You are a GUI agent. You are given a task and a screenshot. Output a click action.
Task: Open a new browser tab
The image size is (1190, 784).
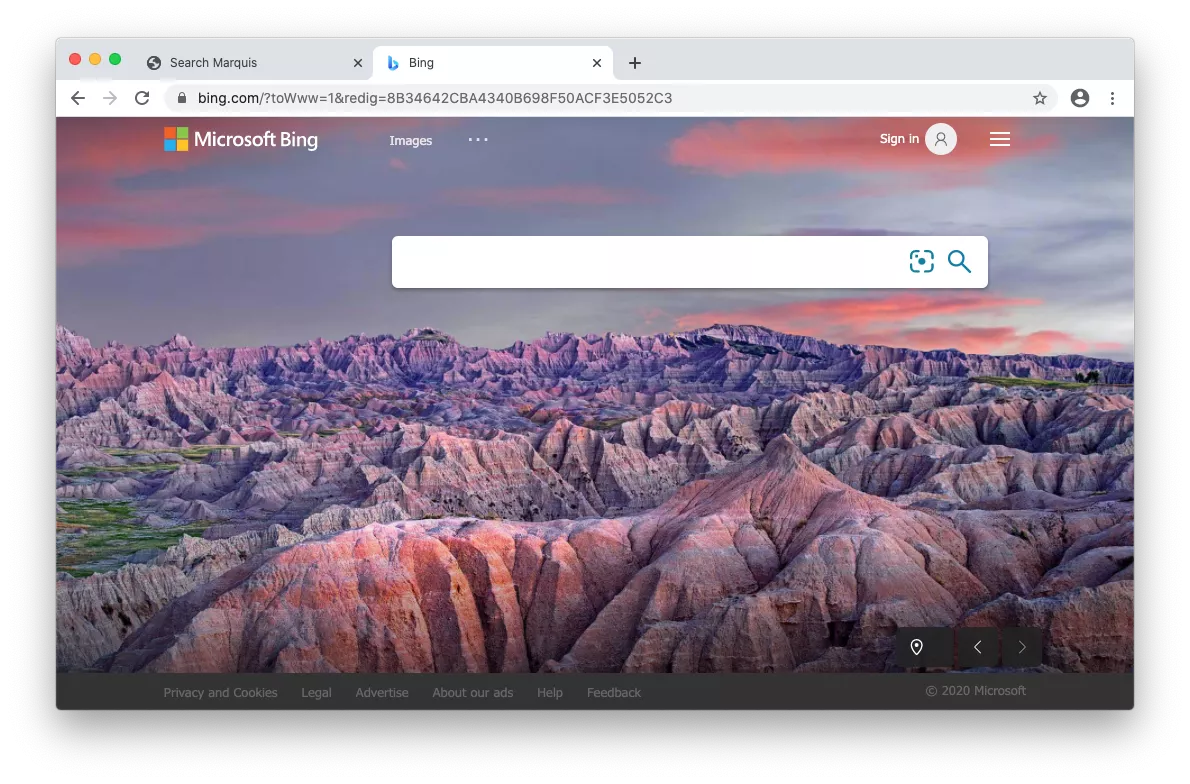(634, 63)
